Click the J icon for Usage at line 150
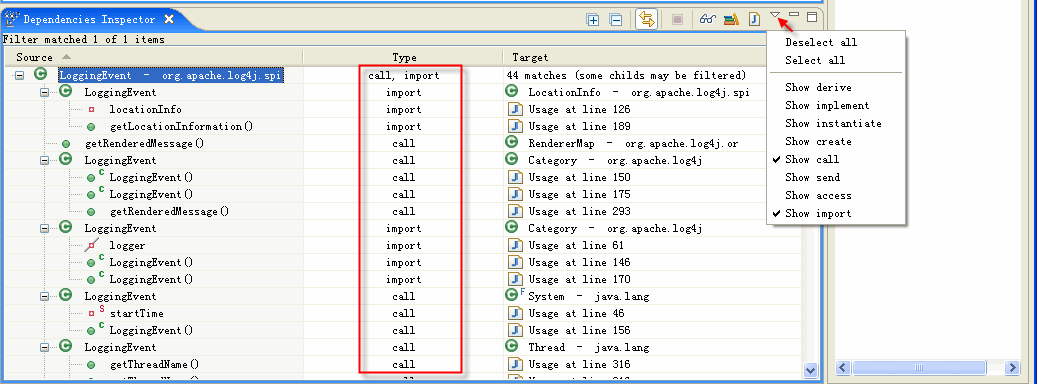1037x384 pixels. pyautogui.click(x=515, y=177)
